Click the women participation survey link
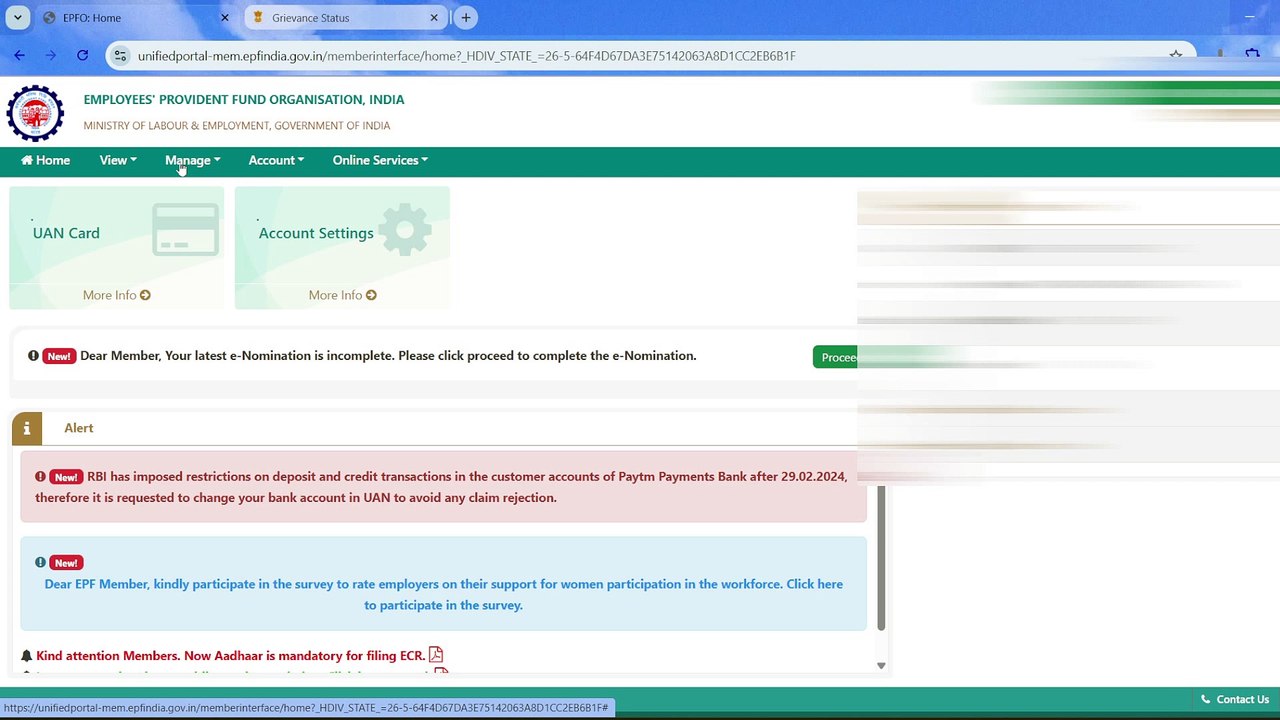1280x720 pixels. click(x=443, y=594)
